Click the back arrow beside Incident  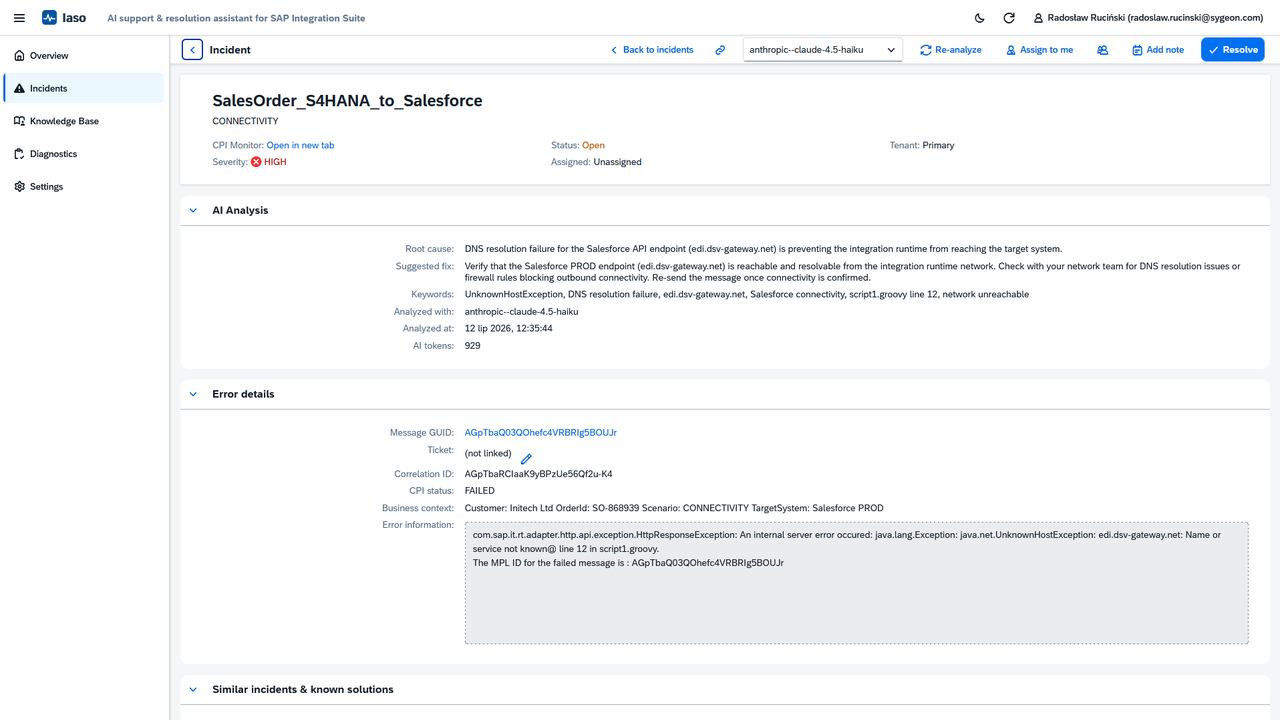pos(192,50)
